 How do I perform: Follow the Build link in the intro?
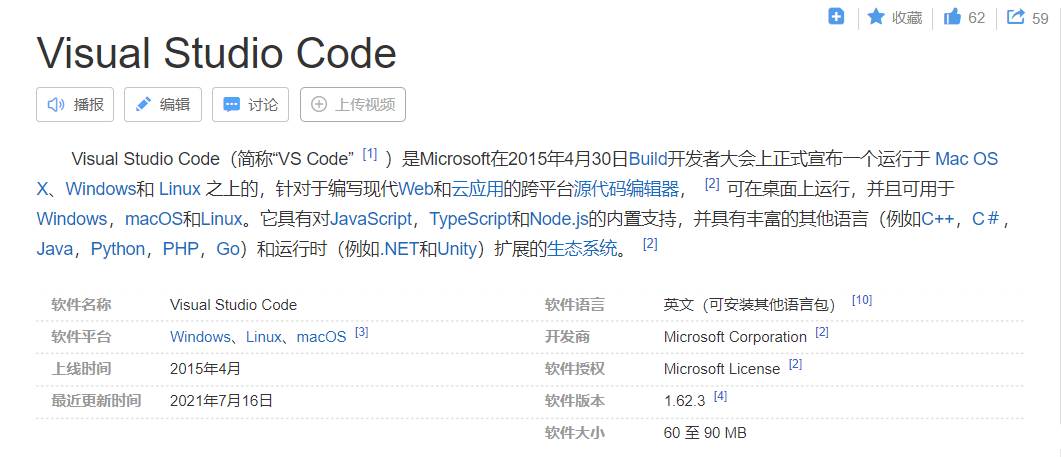click(648, 160)
